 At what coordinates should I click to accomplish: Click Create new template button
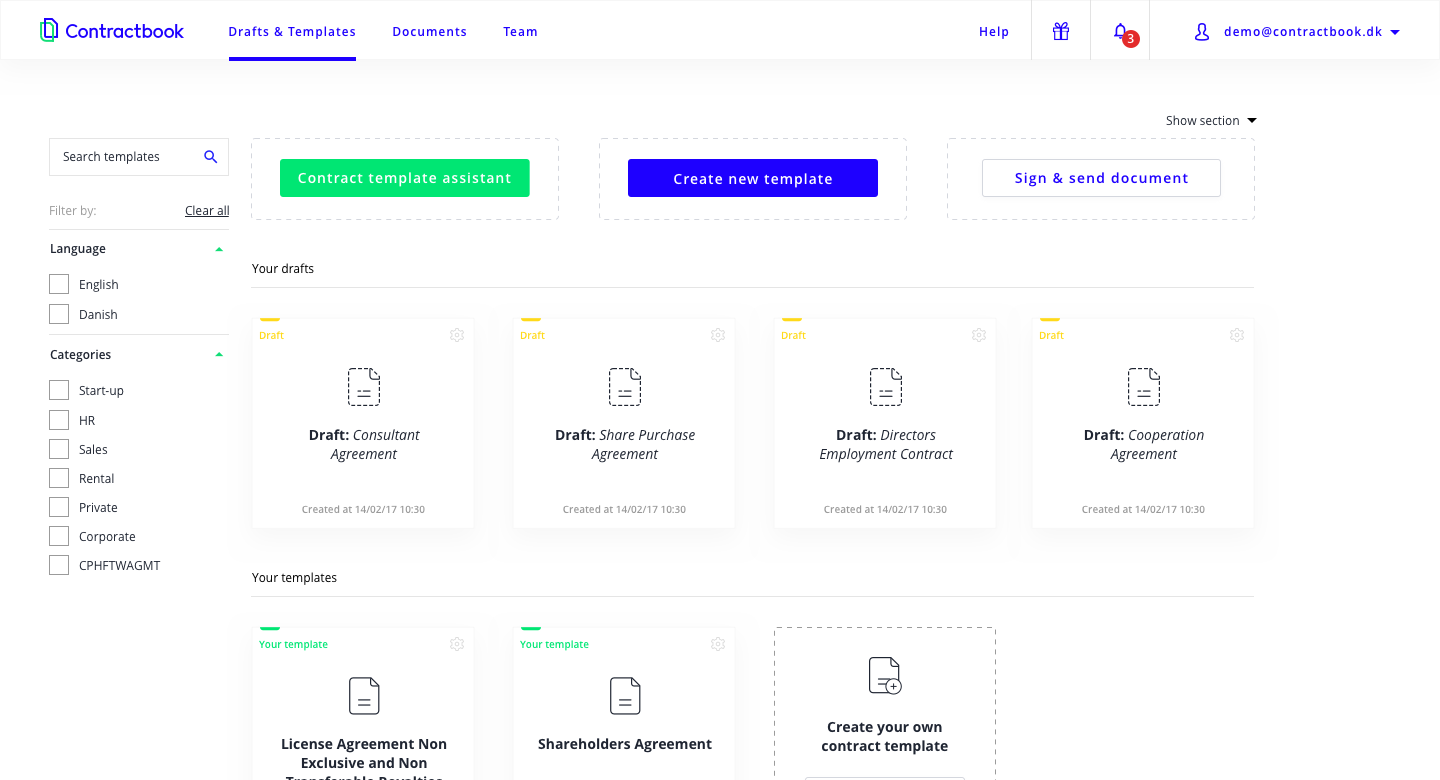753,178
